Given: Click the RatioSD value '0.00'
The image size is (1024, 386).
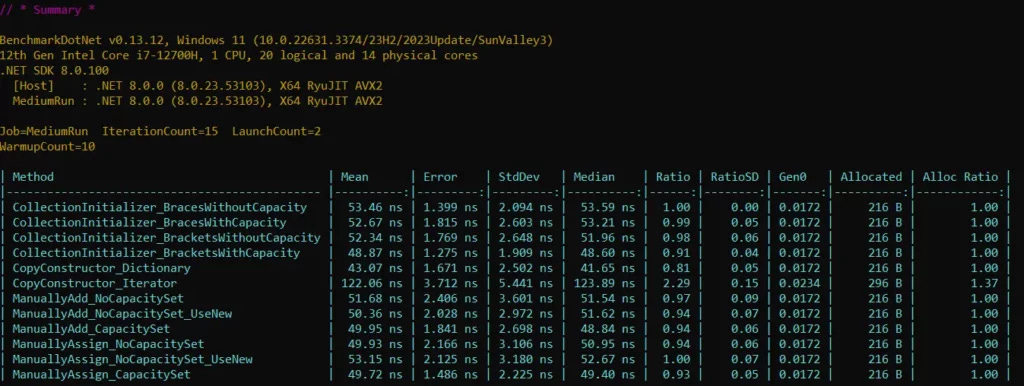Looking at the screenshot, I should (x=744, y=207).
